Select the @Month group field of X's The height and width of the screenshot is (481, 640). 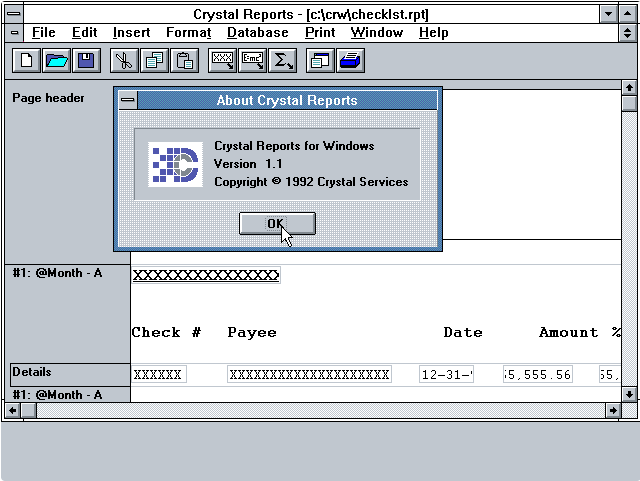(206, 275)
